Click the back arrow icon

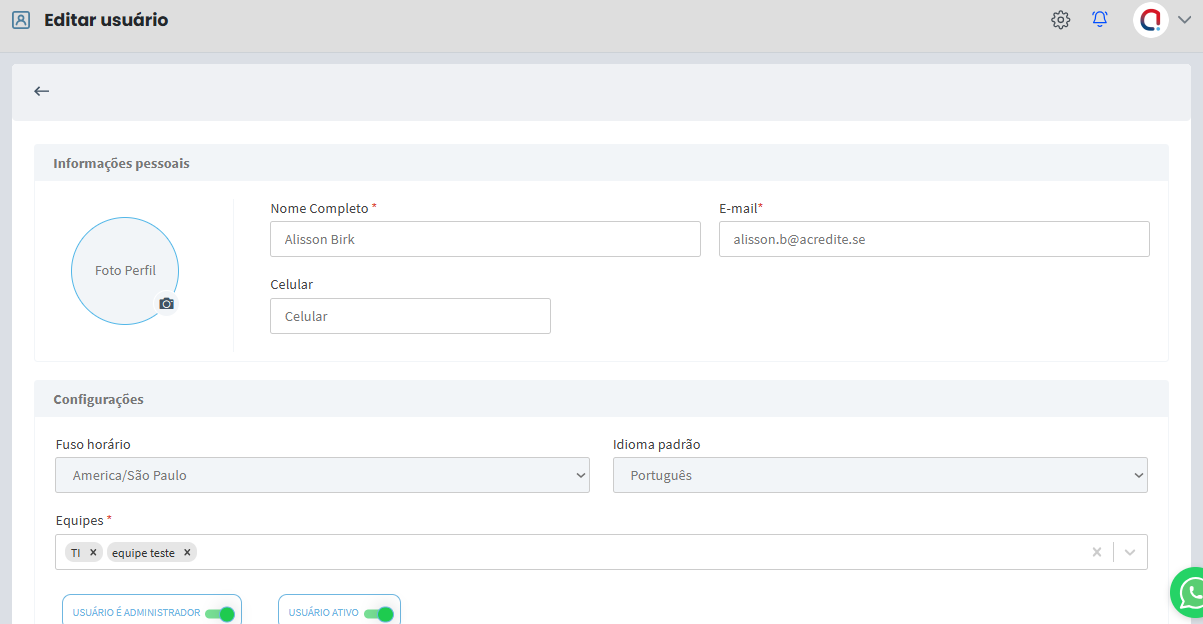pyautogui.click(x=41, y=91)
